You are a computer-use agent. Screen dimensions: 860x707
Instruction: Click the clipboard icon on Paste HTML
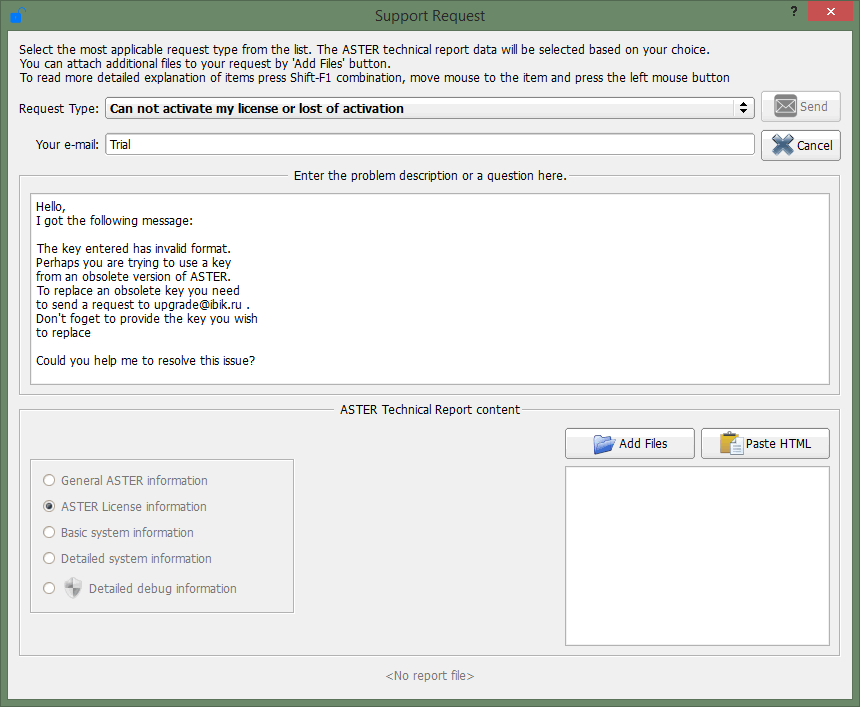point(731,443)
